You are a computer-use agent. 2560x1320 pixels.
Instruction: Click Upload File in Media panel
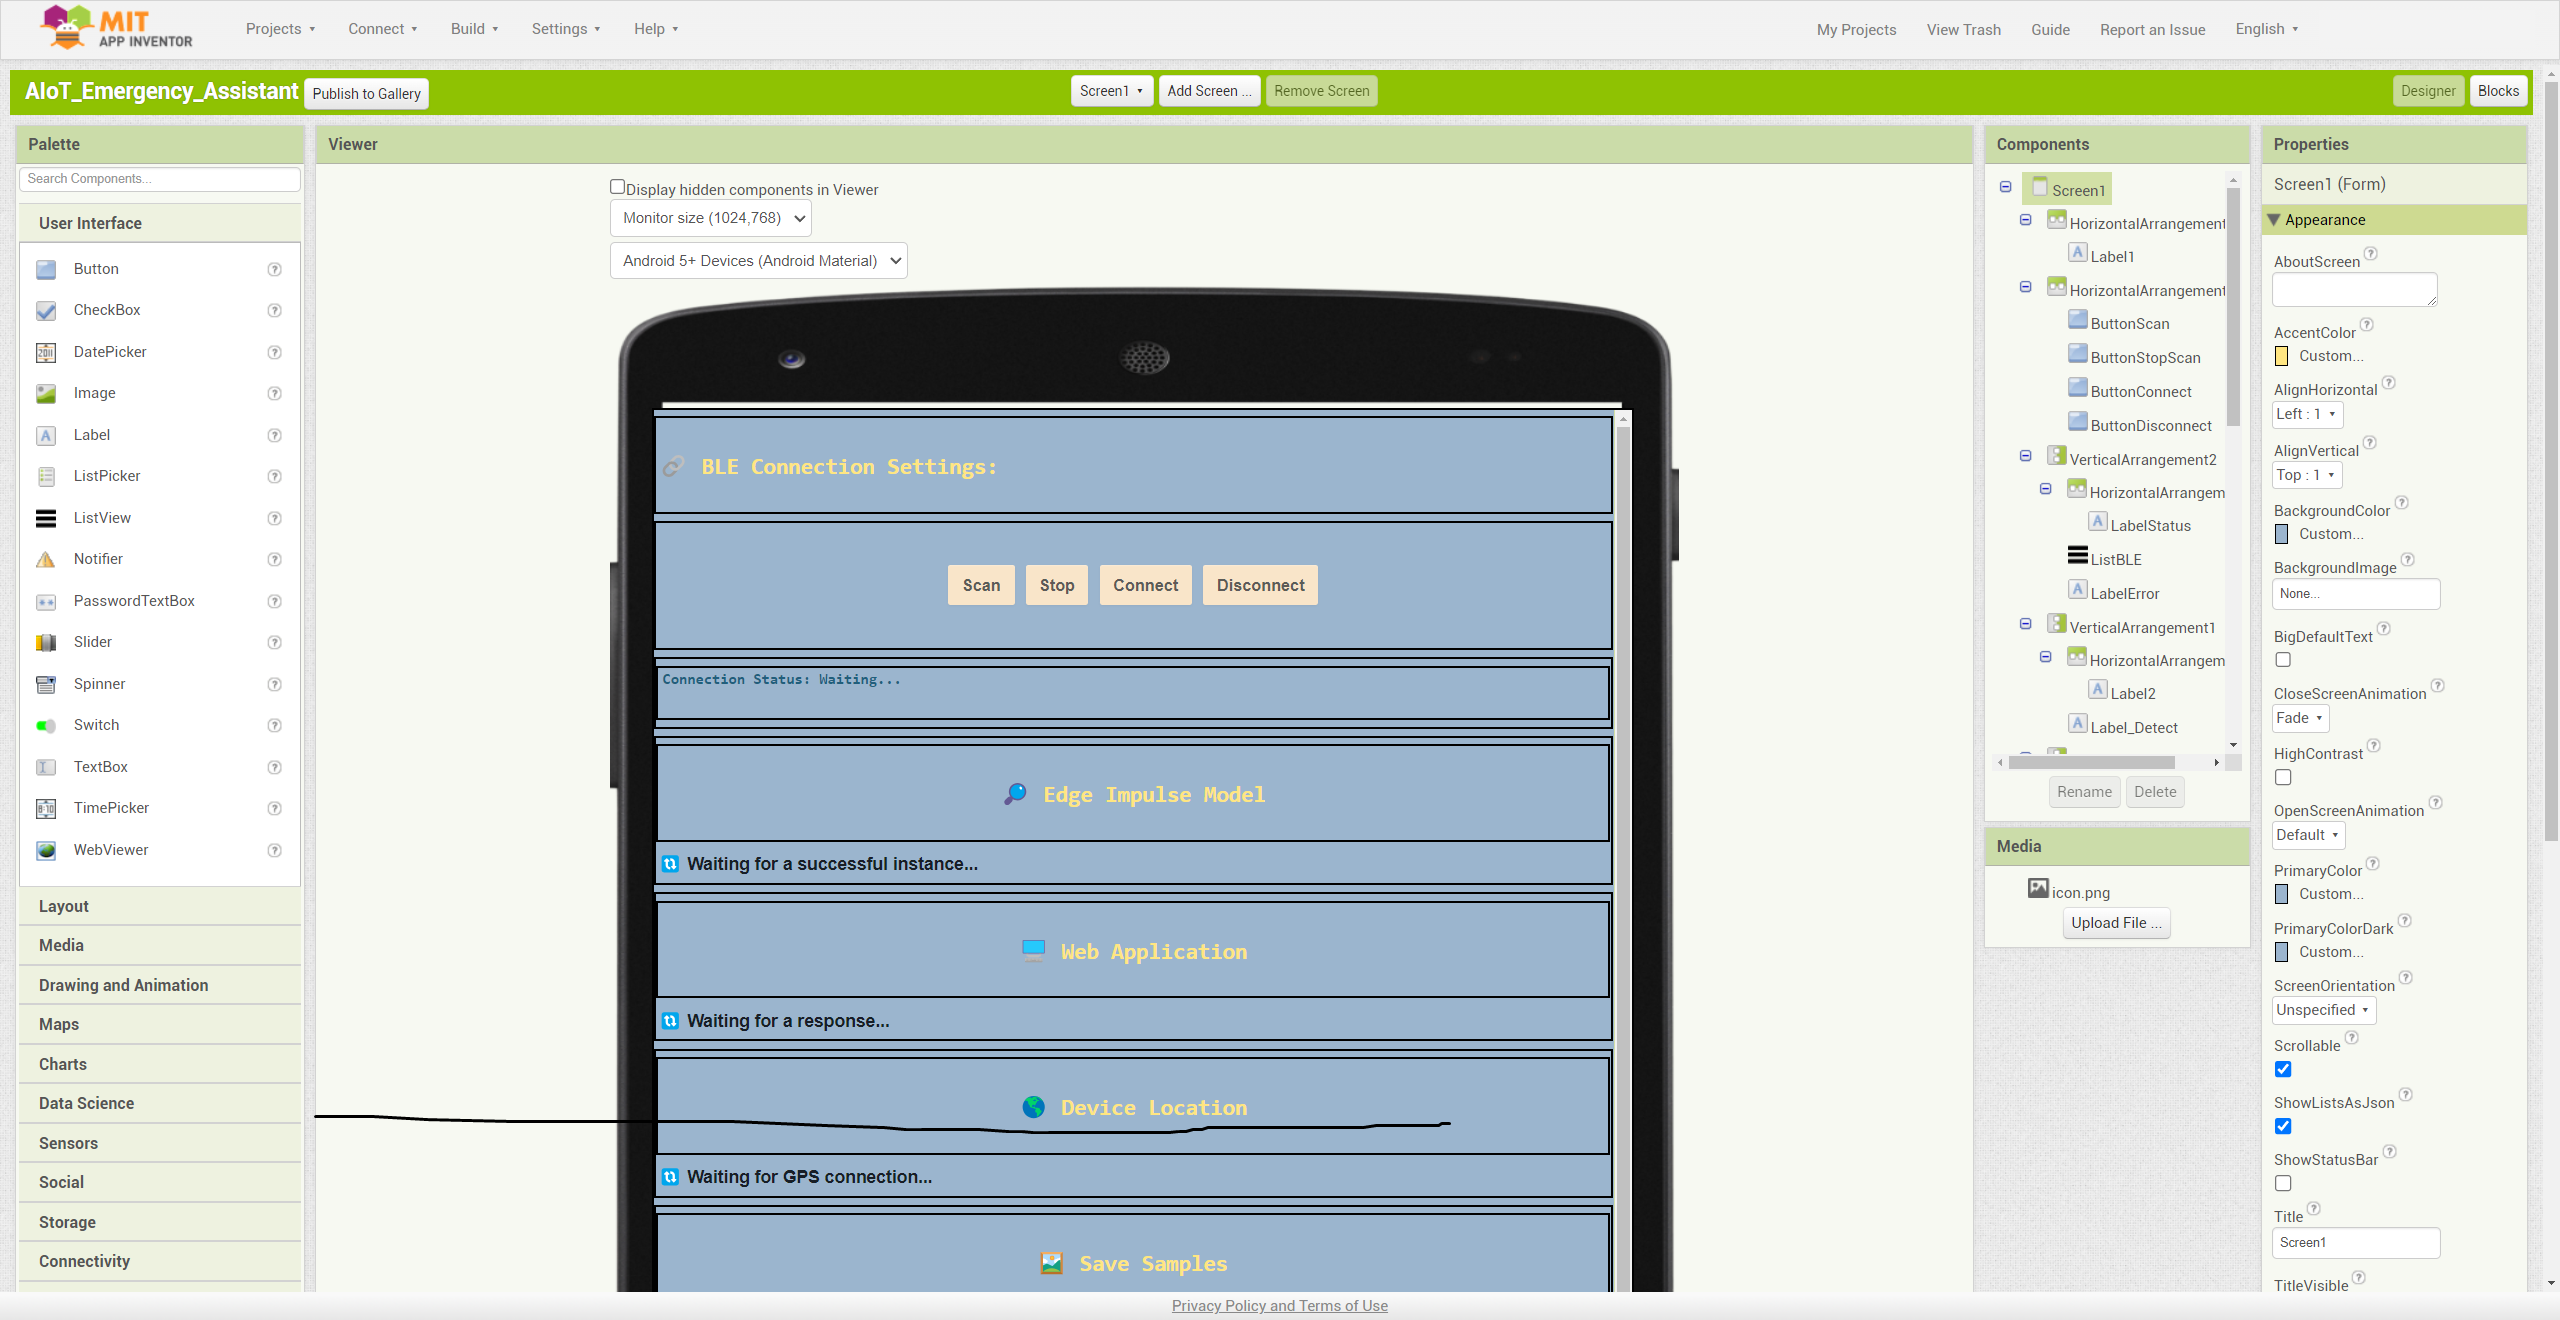[x=2116, y=923]
